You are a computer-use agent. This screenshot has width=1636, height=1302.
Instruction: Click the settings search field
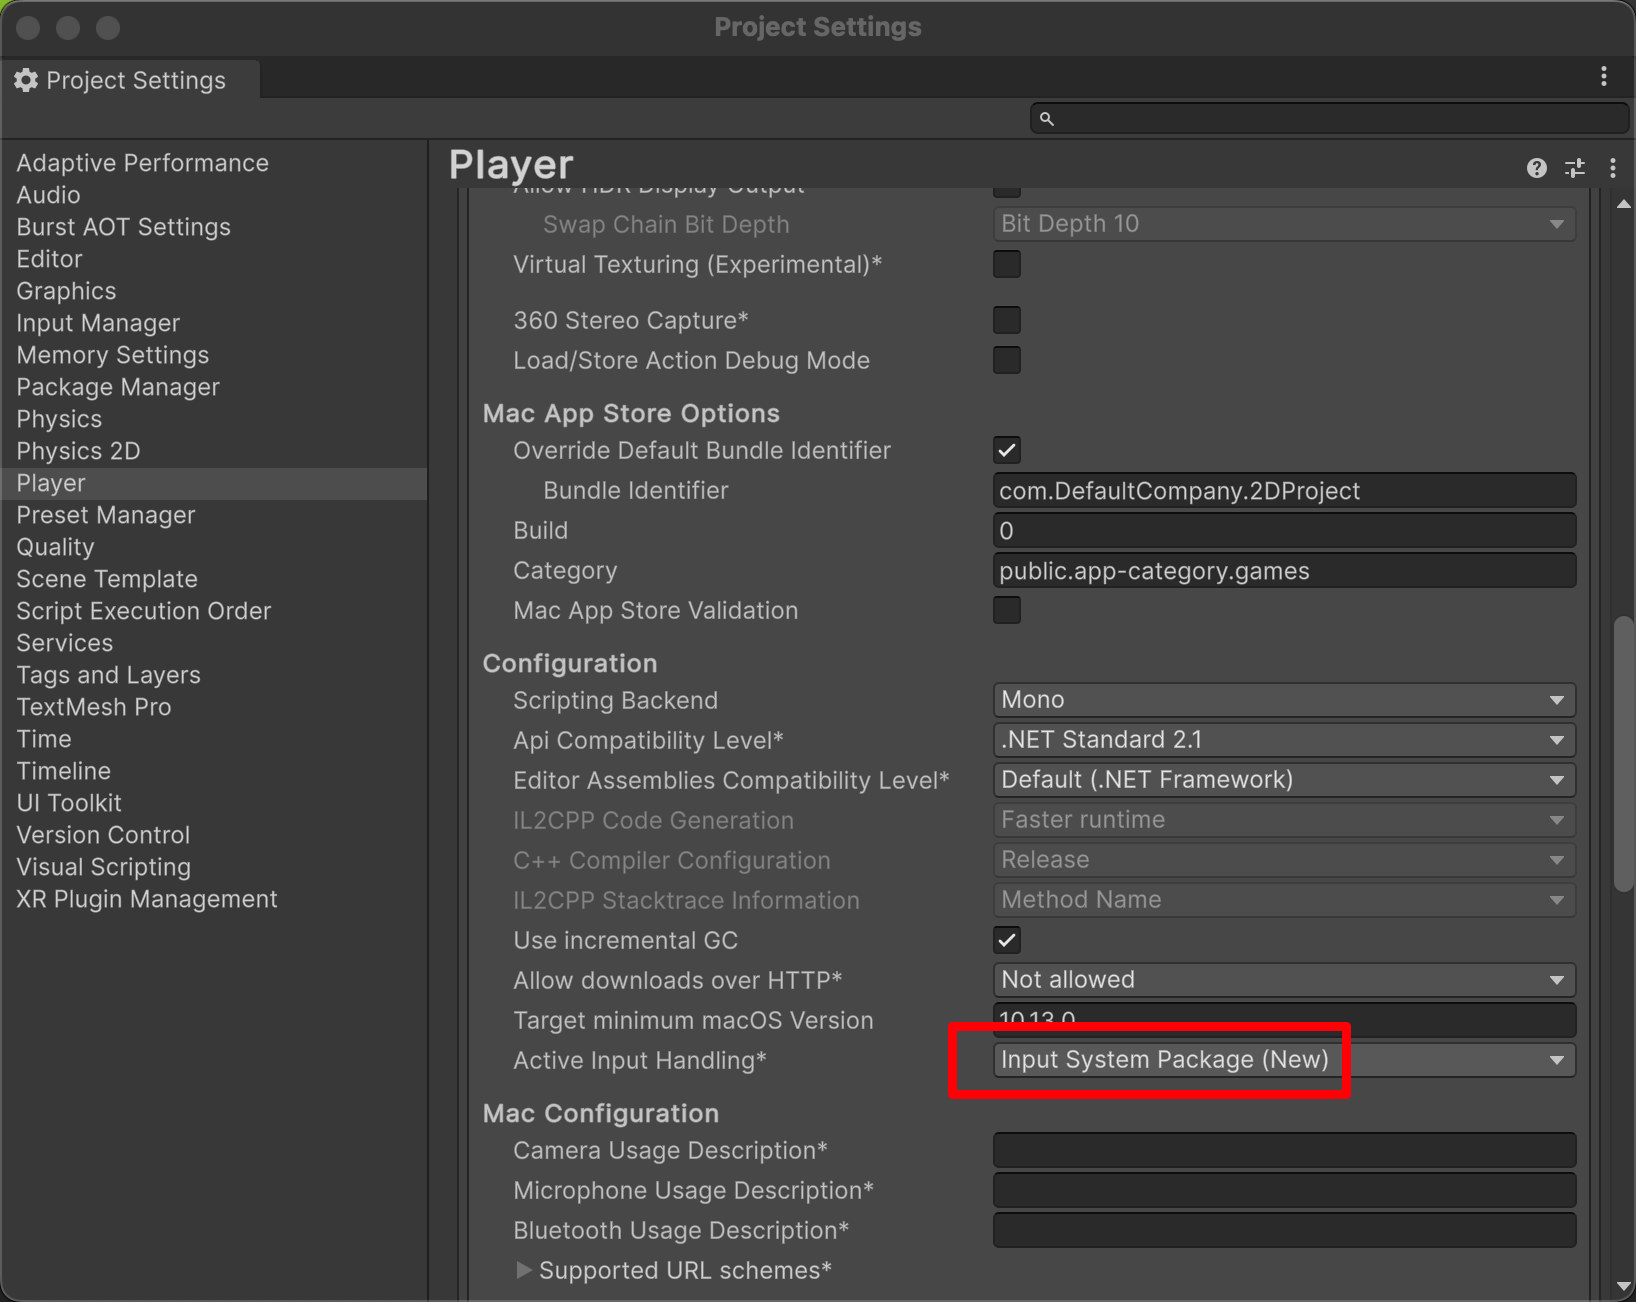tap(1330, 119)
